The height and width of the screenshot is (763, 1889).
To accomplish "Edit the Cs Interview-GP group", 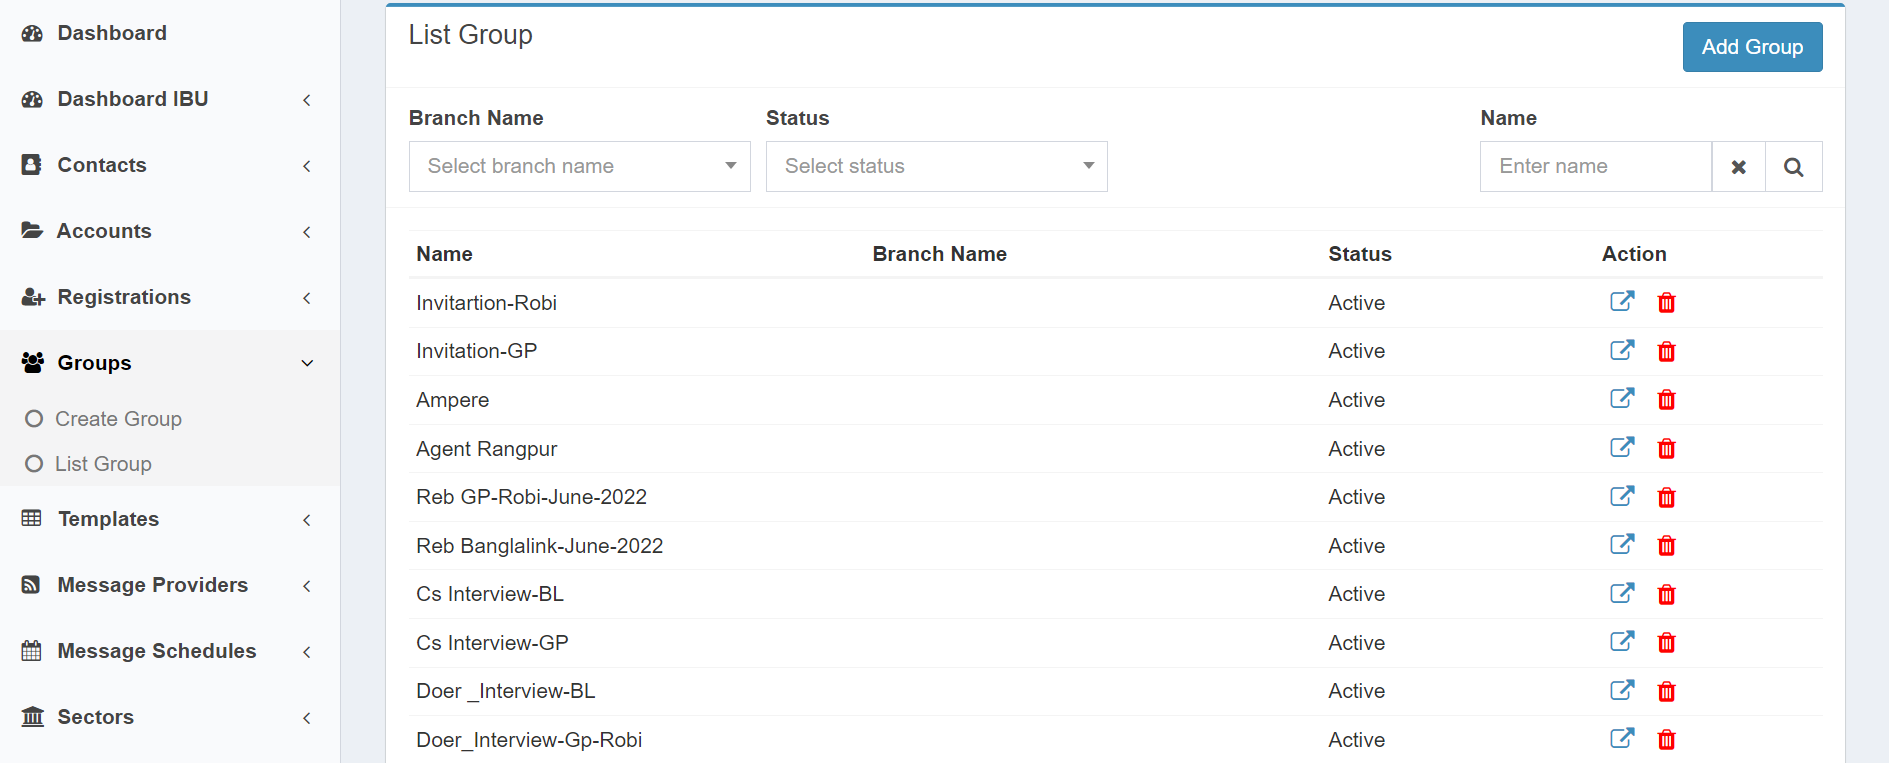I will (1622, 641).
